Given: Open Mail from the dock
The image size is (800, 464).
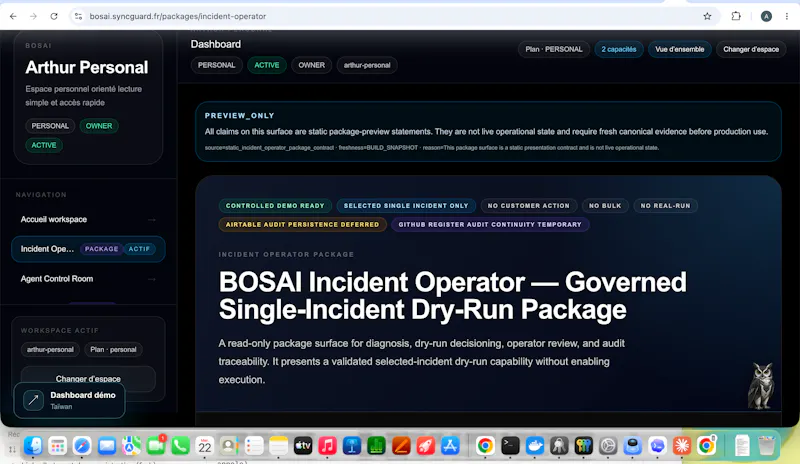Looking at the screenshot, I should coord(107,446).
